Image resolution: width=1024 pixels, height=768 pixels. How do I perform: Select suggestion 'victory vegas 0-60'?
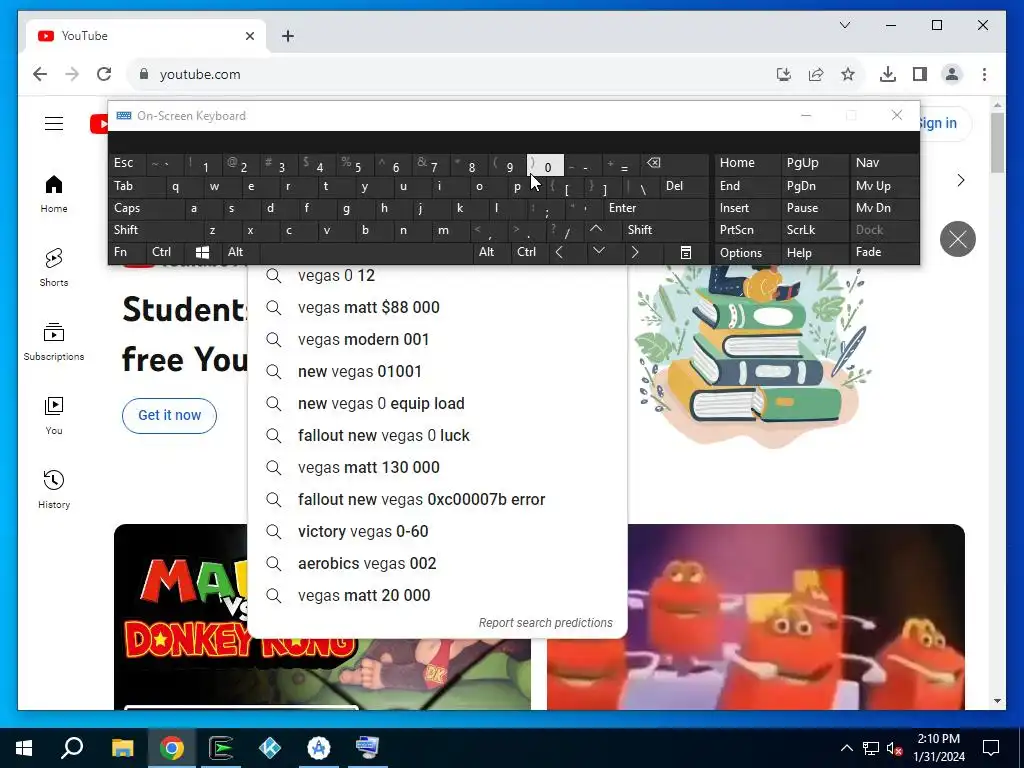coord(438,532)
